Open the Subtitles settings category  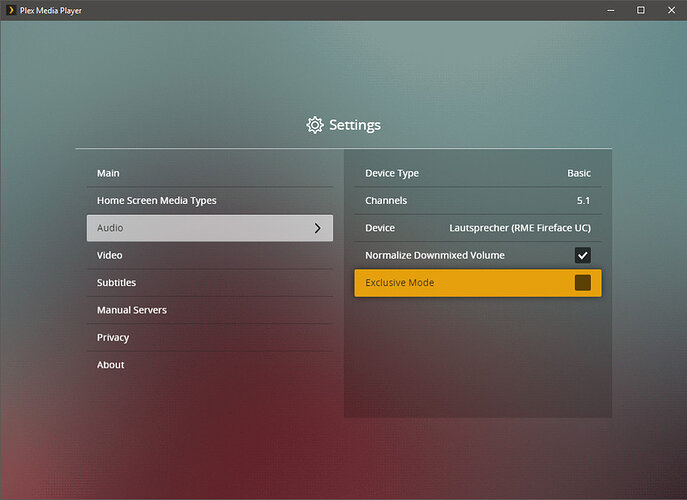click(x=209, y=283)
